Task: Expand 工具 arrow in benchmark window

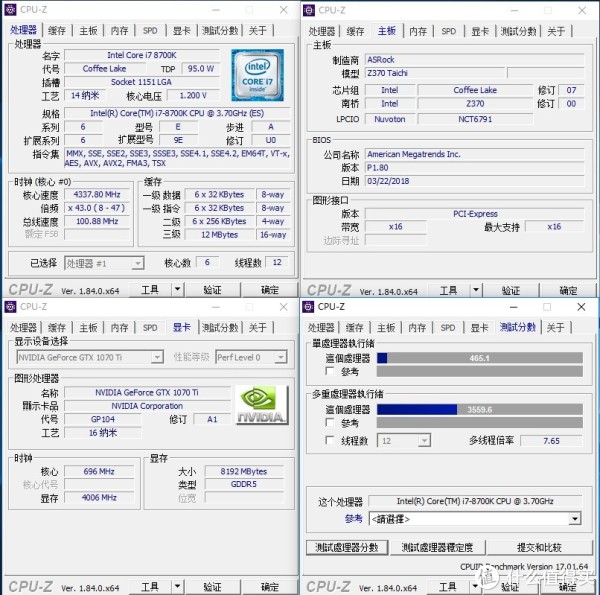Action: tap(475, 586)
